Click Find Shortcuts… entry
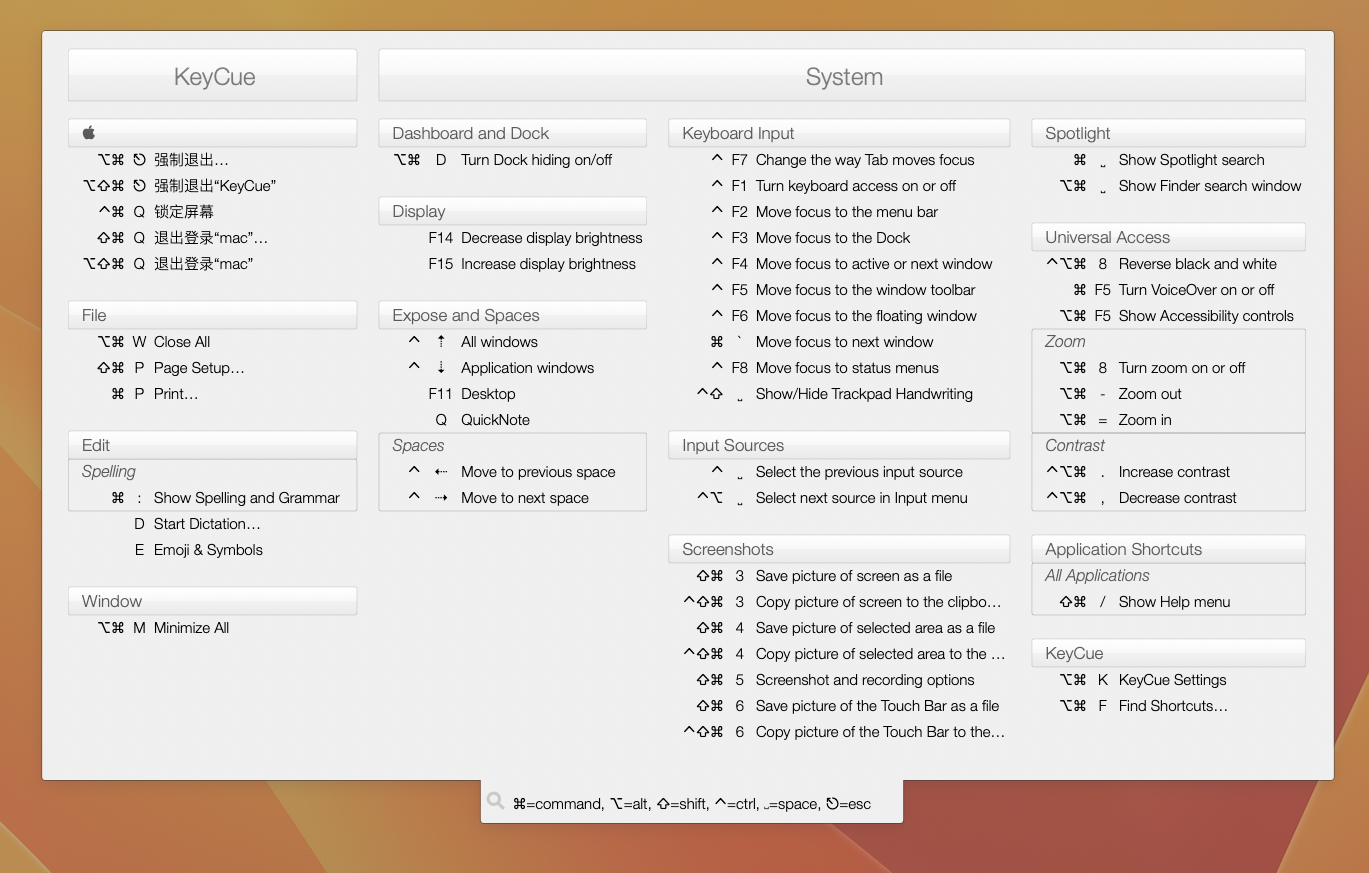Image resolution: width=1369 pixels, height=873 pixels. click(1168, 706)
